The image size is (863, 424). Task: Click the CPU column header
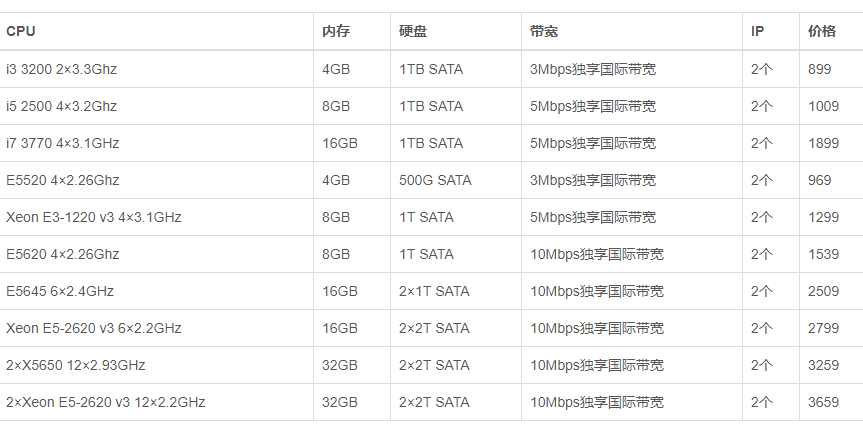coord(21,31)
